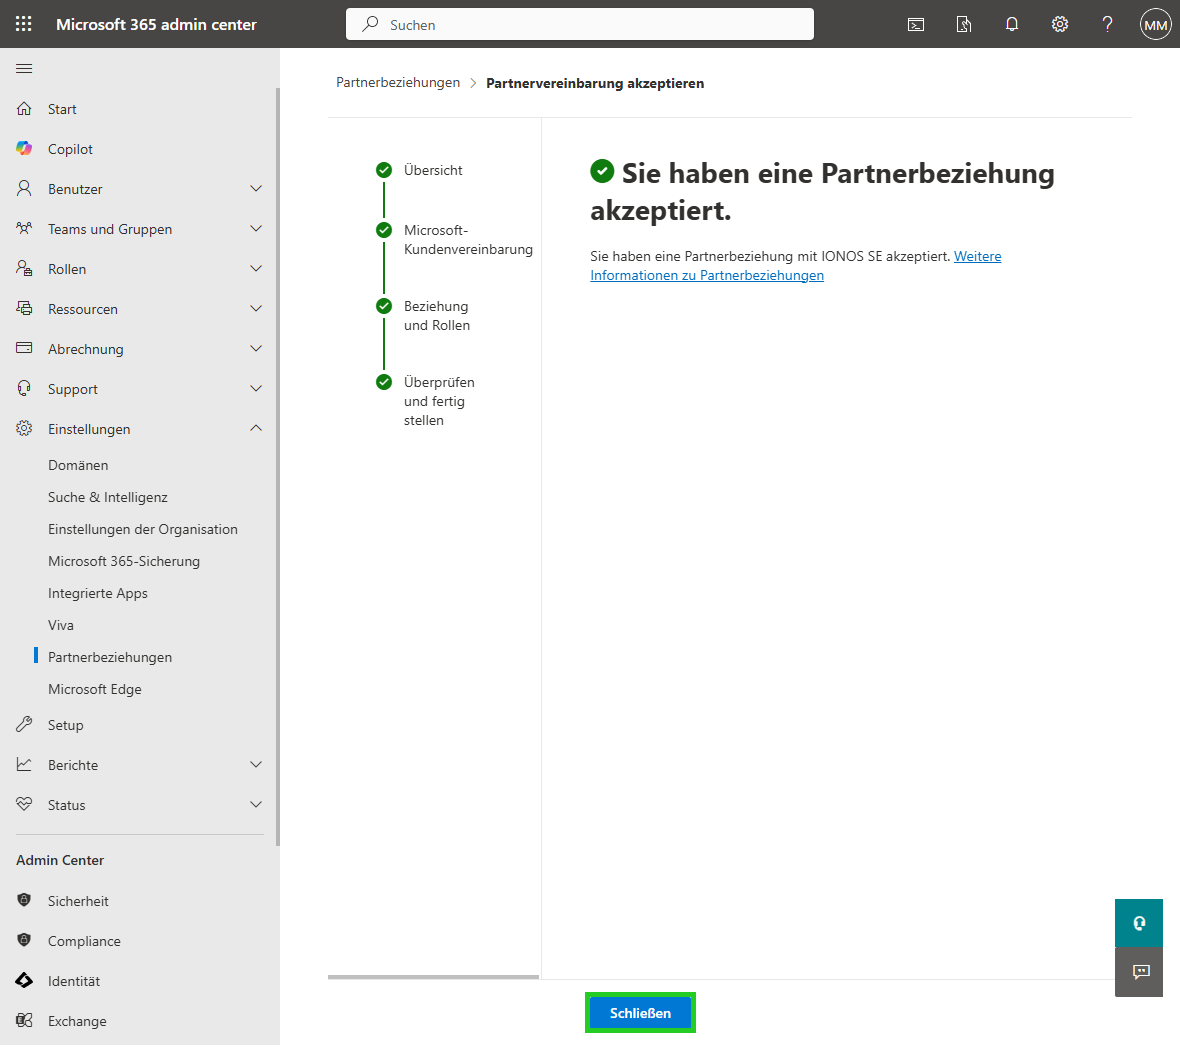Open Domänen under Einstellungen
Image resolution: width=1180 pixels, height=1047 pixels.
coord(78,465)
